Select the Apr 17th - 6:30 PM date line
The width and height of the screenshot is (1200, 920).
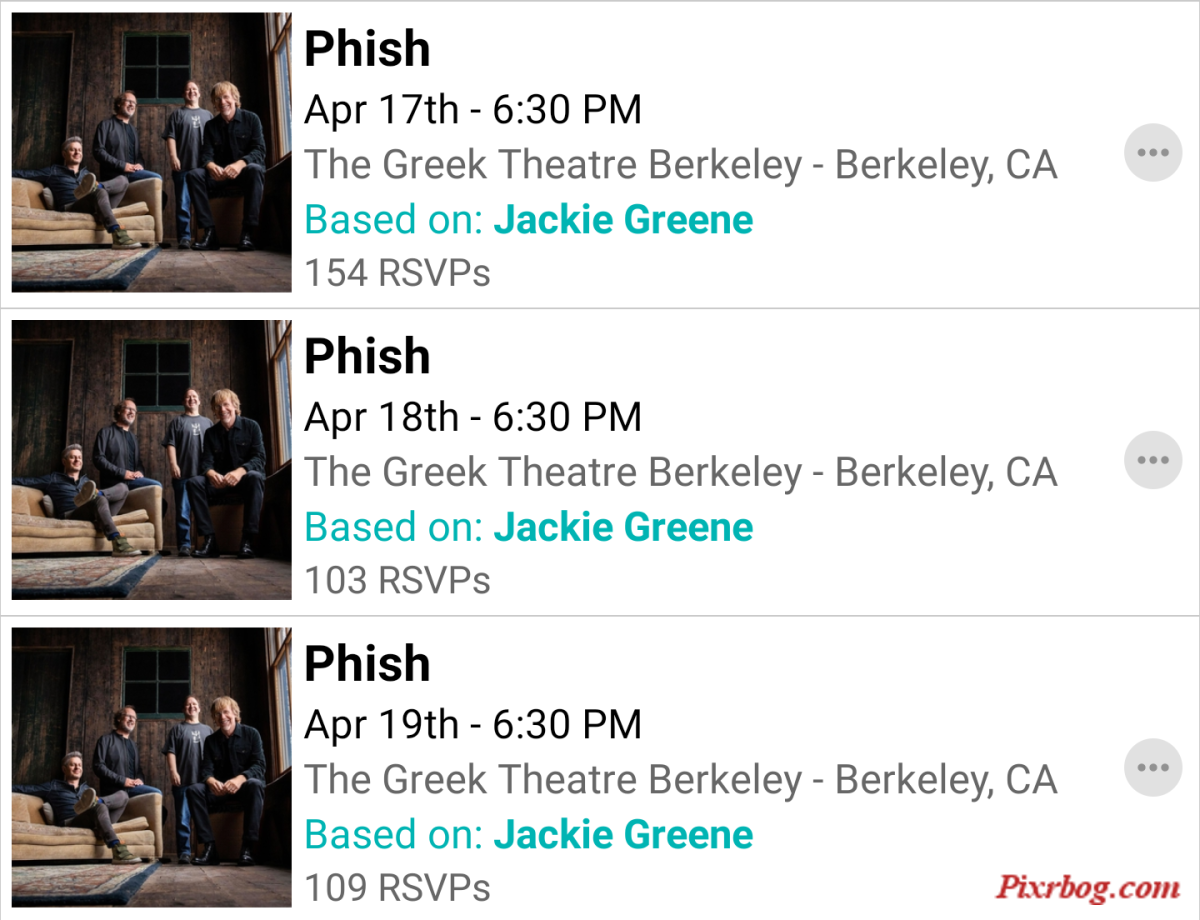(x=473, y=109)
